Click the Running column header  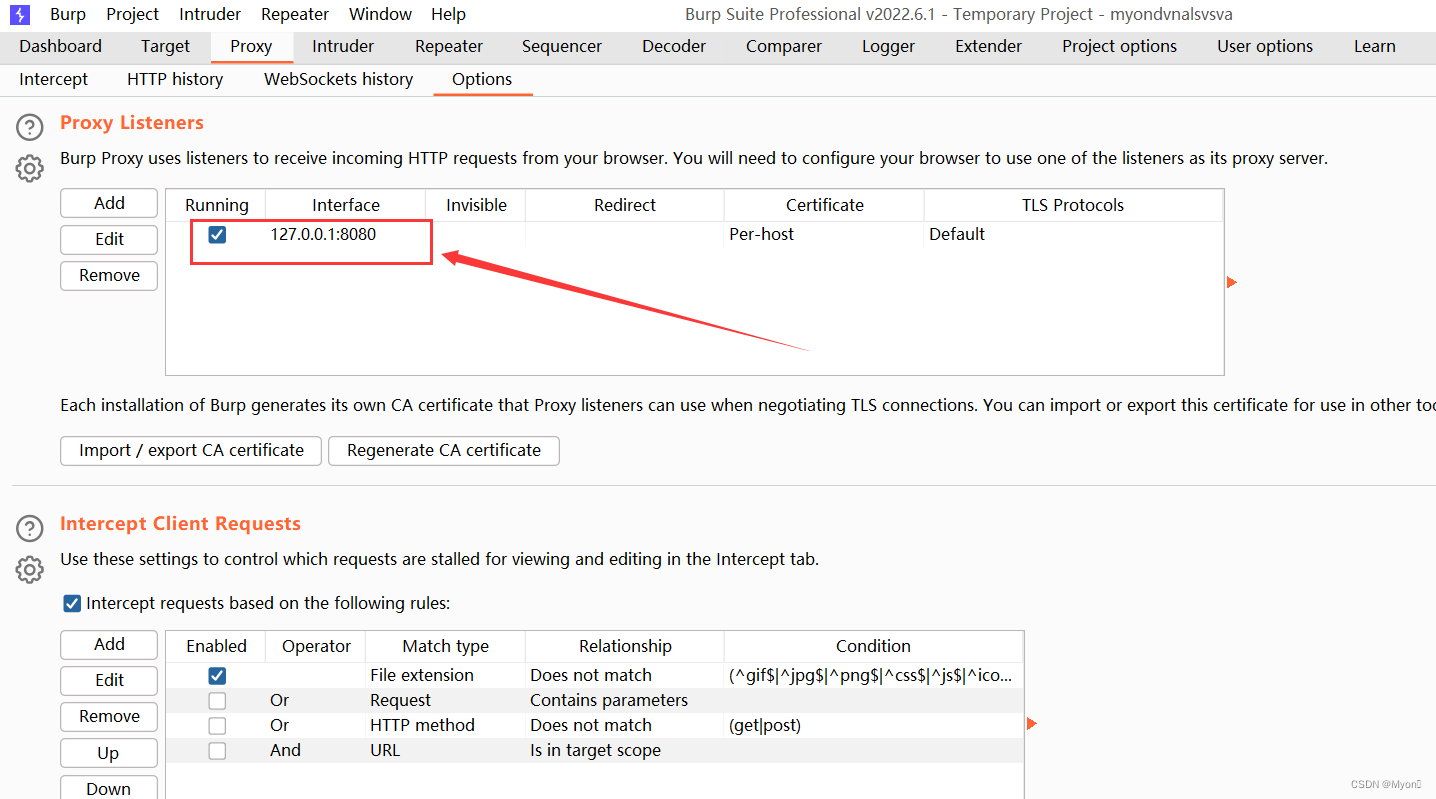[216, 205]
